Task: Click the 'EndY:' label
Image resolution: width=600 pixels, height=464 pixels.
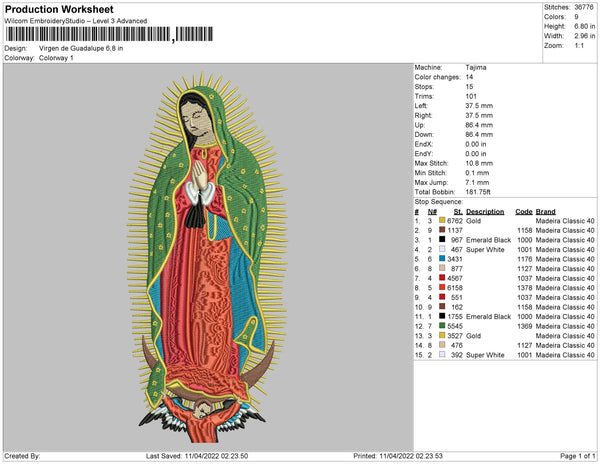Action: tap(424, 153)
